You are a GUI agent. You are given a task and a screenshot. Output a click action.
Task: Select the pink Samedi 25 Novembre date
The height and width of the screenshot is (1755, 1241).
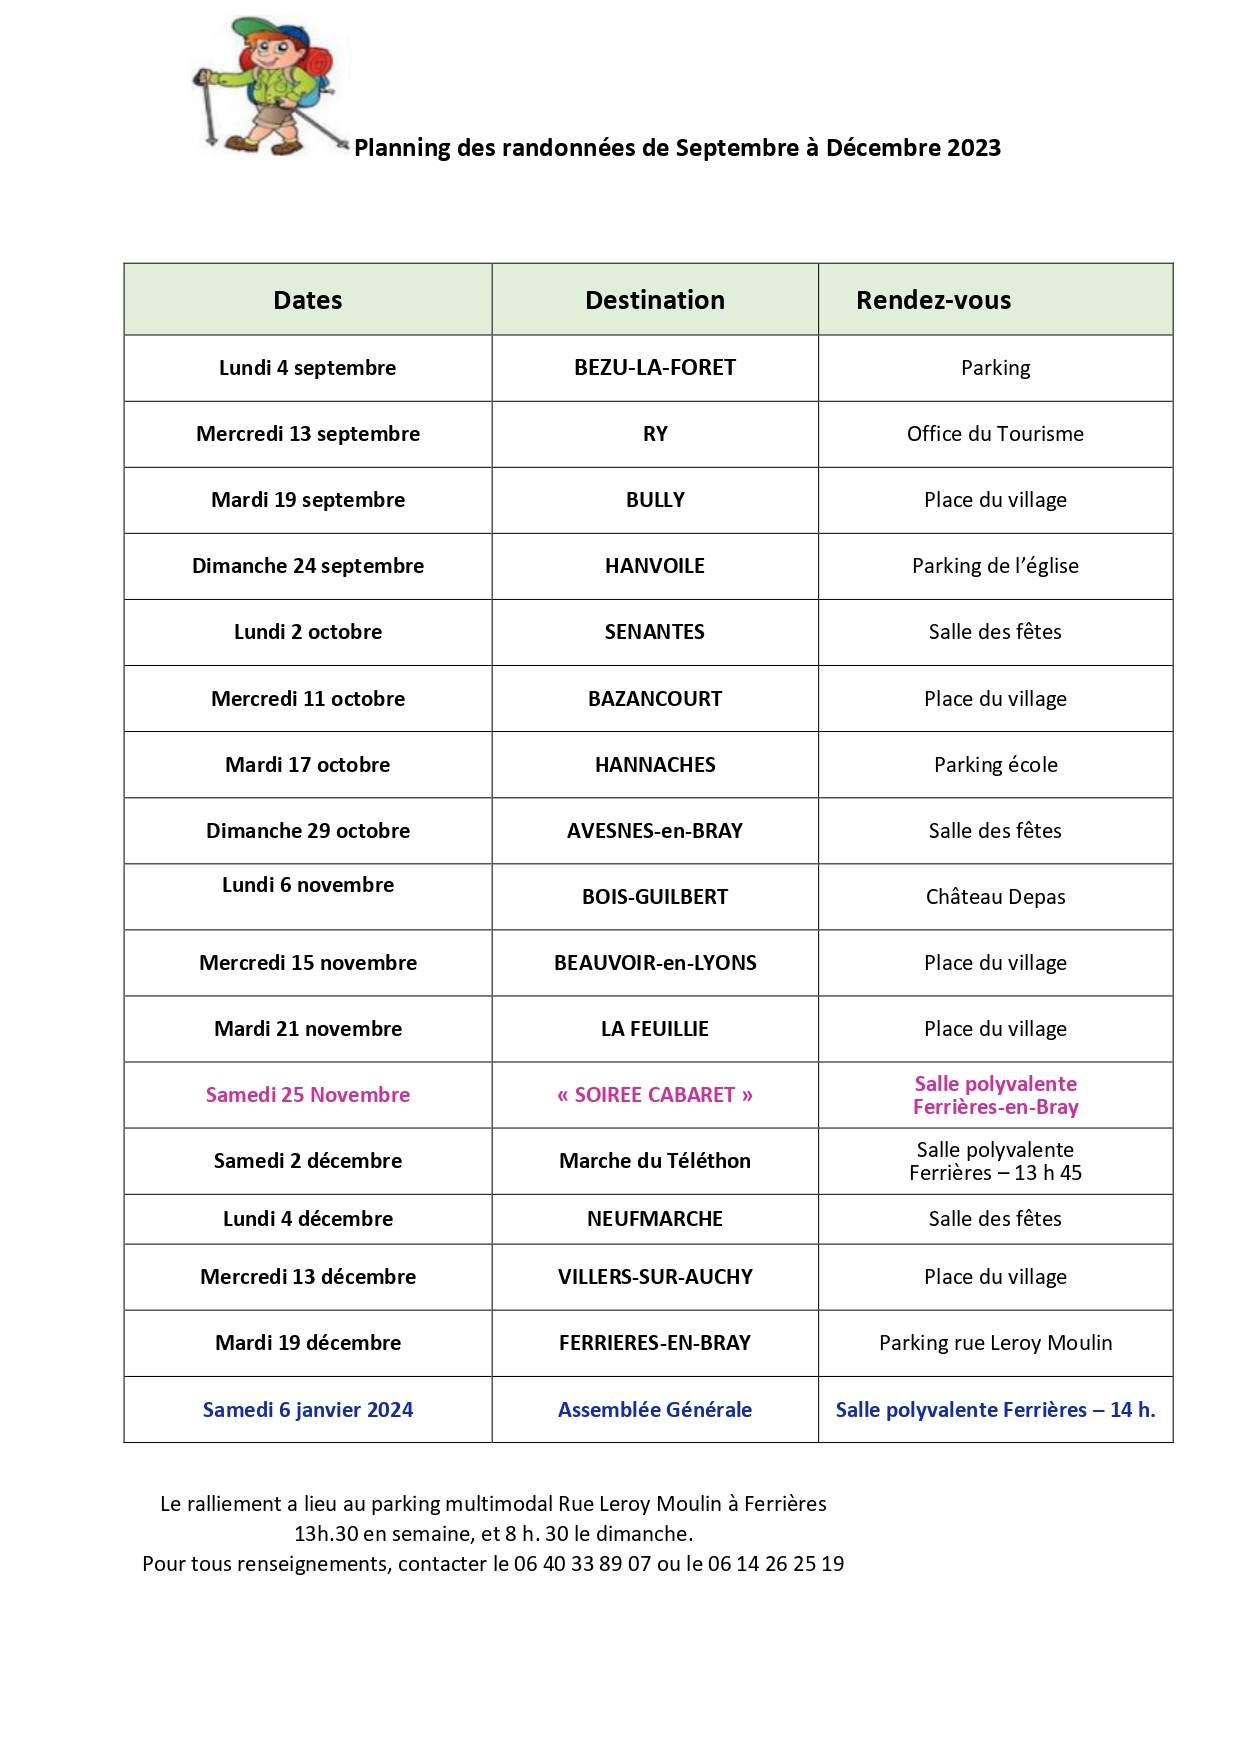(308, 1095)
